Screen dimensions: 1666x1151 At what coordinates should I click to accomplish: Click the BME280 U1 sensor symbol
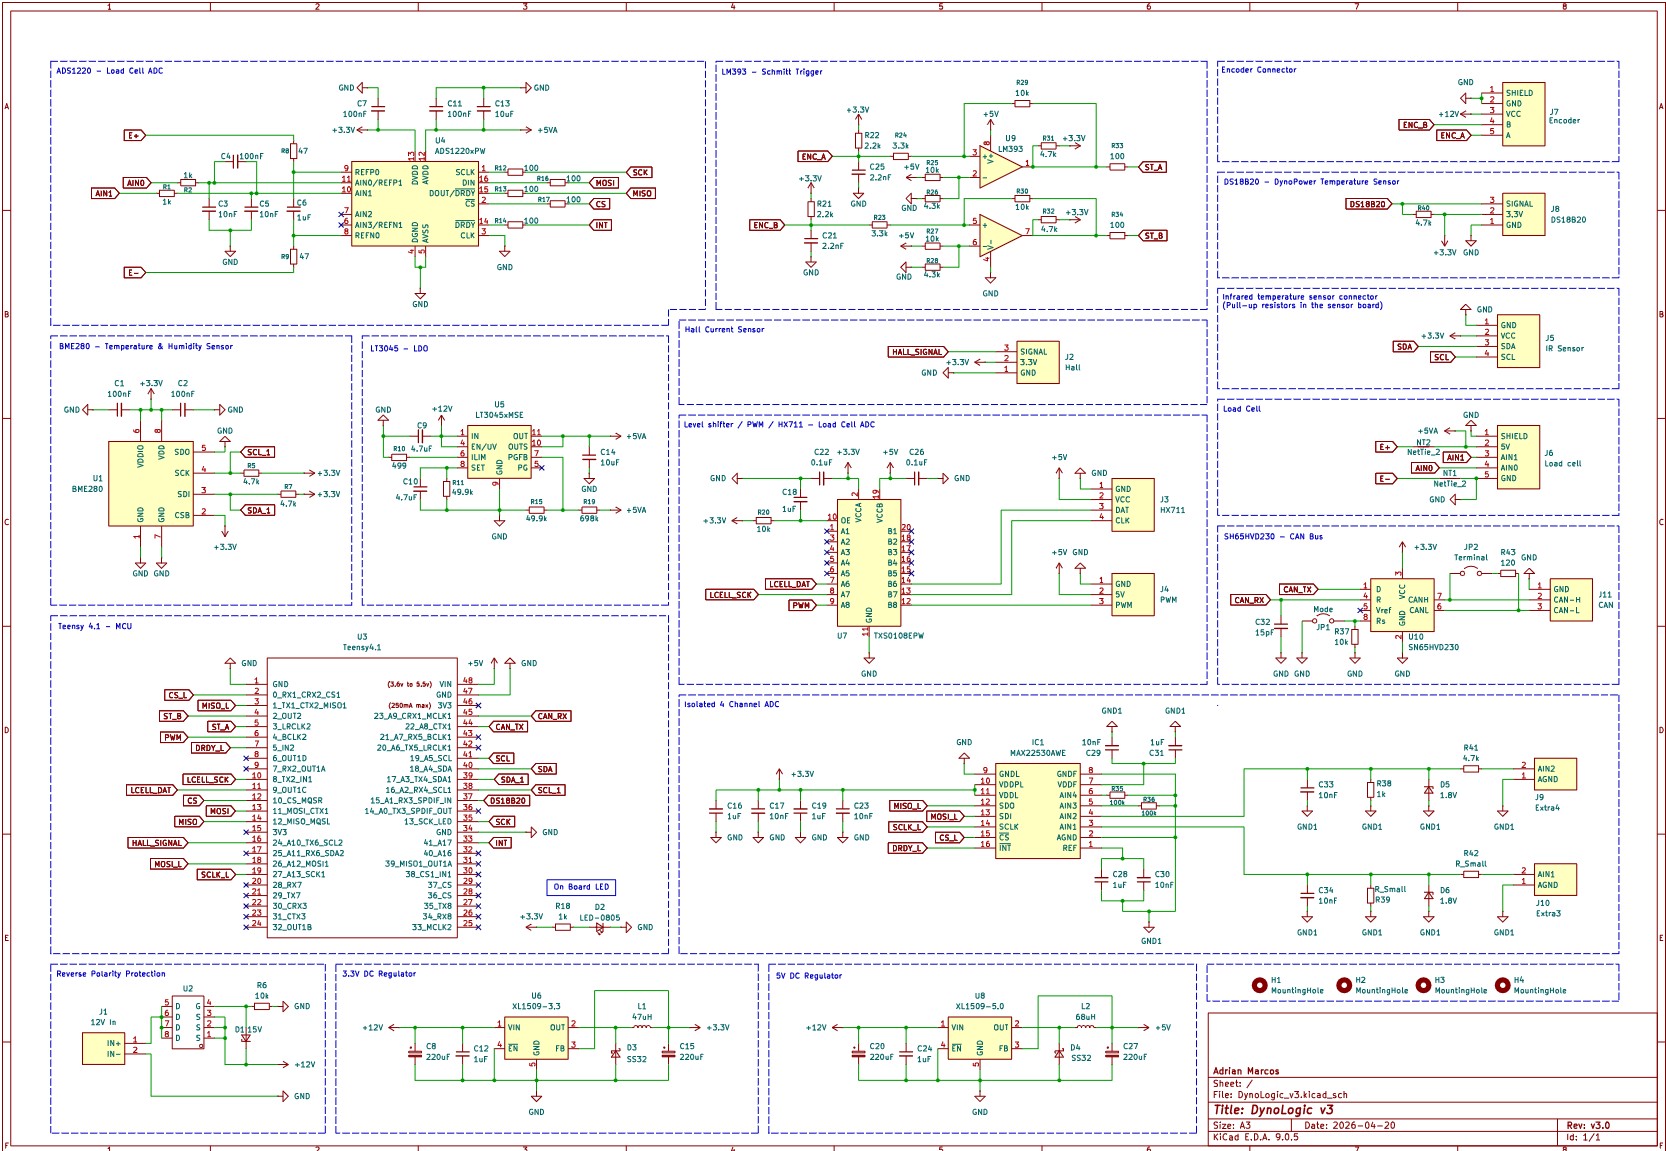[x=151, y=485]
